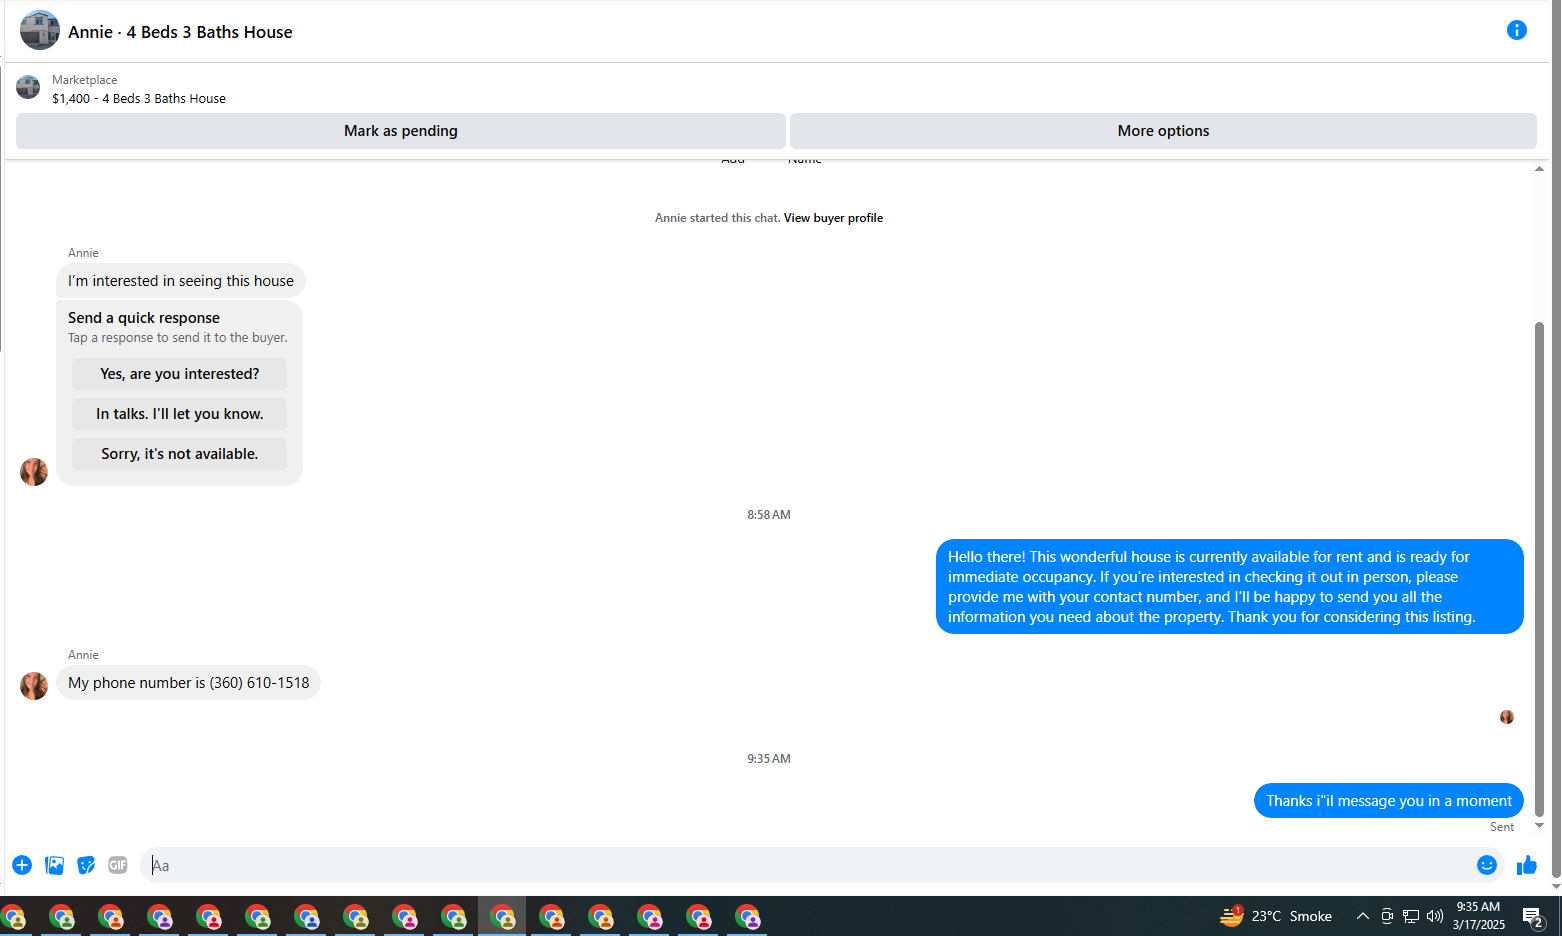Open the volume speaker tray icon
This screenshot has height=936, width=1562.
(1435, 916)
